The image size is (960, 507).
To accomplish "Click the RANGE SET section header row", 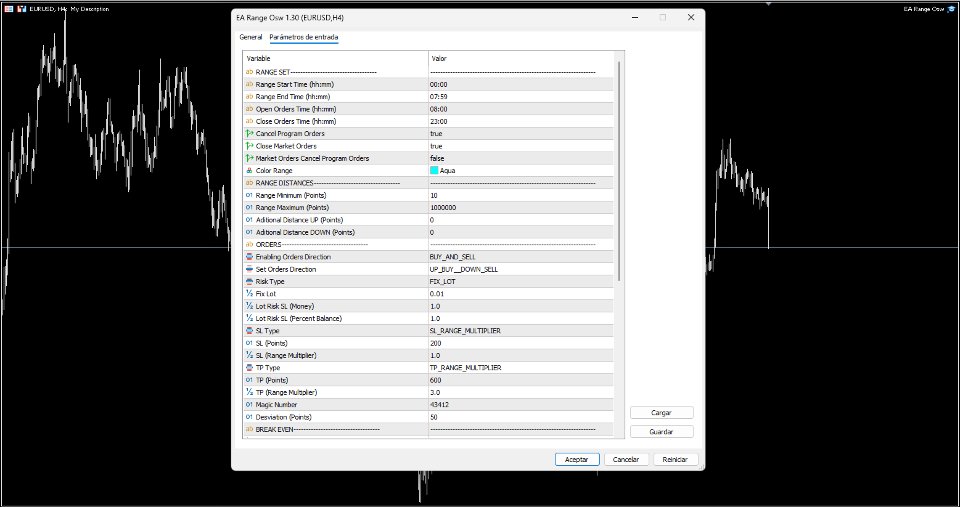I will click(428, 72).
